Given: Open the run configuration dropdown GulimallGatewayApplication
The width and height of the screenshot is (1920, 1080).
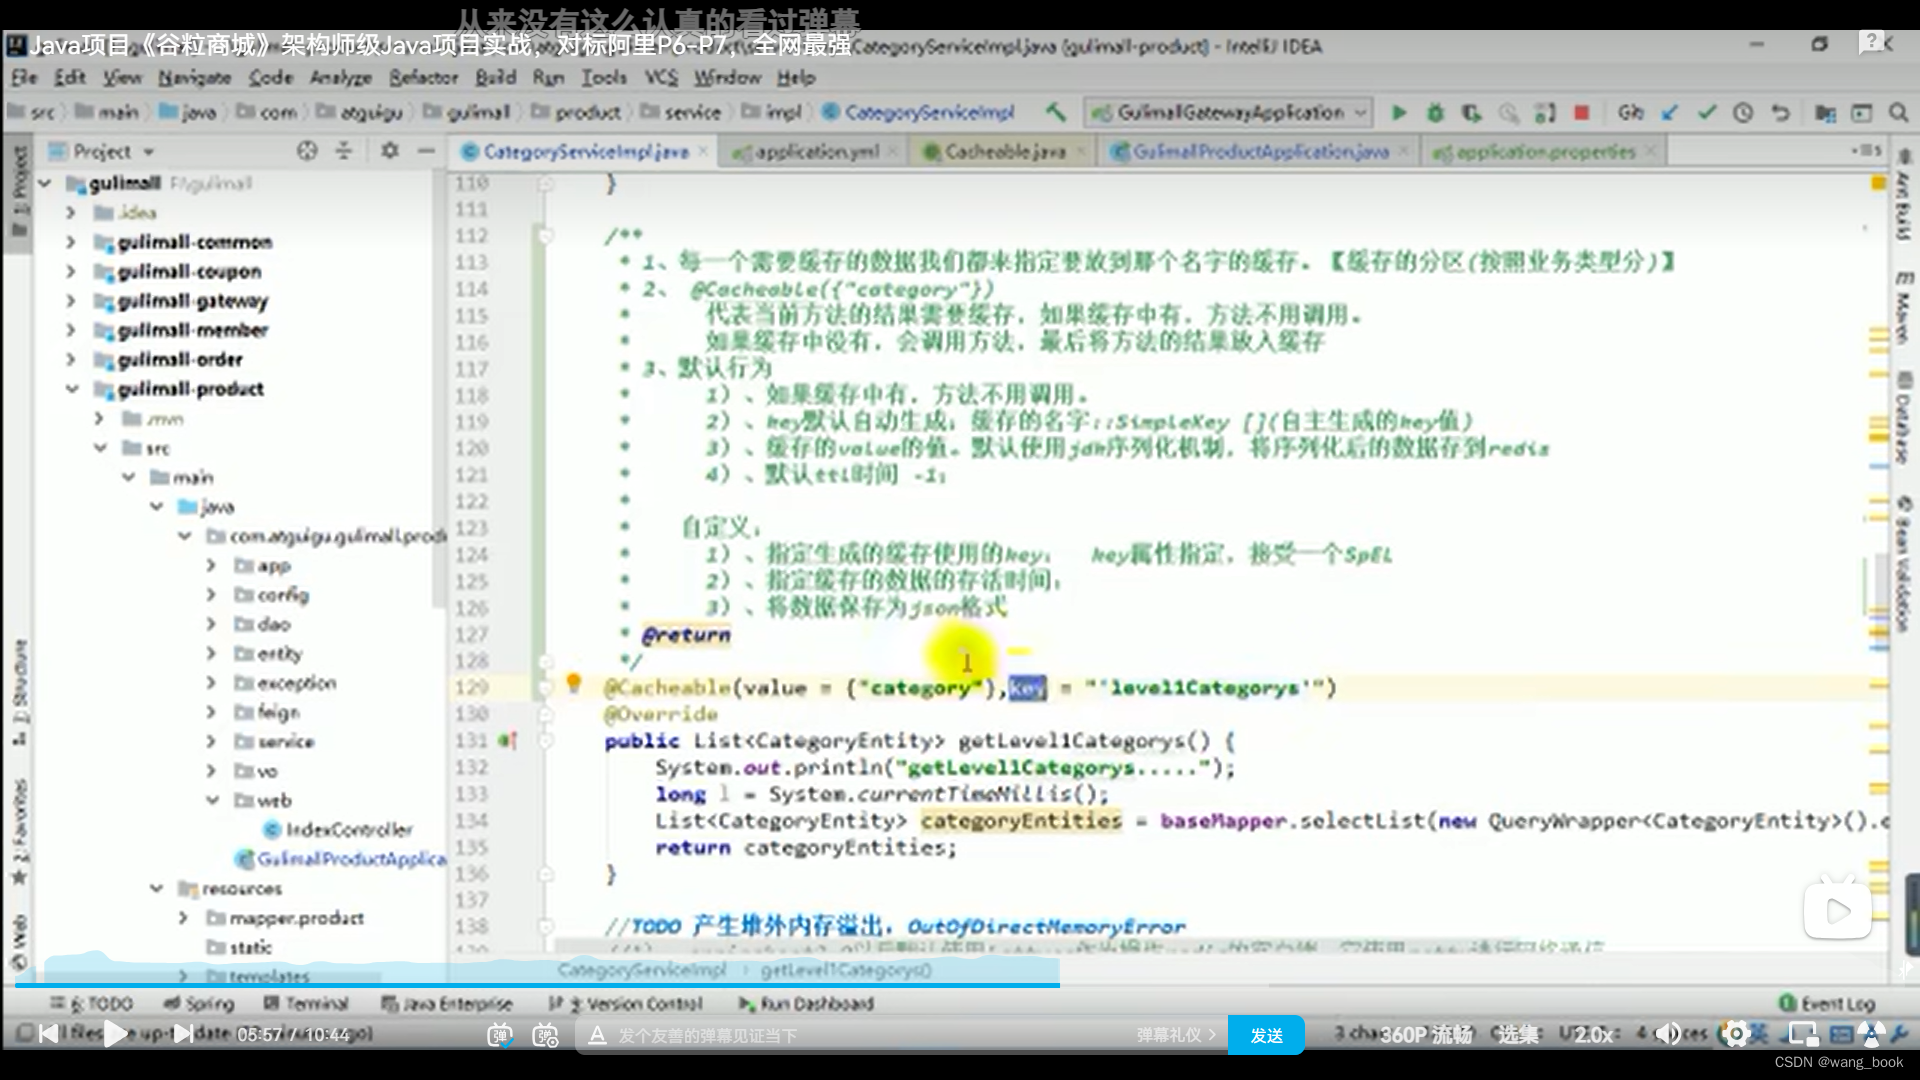Looking at the screenshot, I should coord(1228,113).
